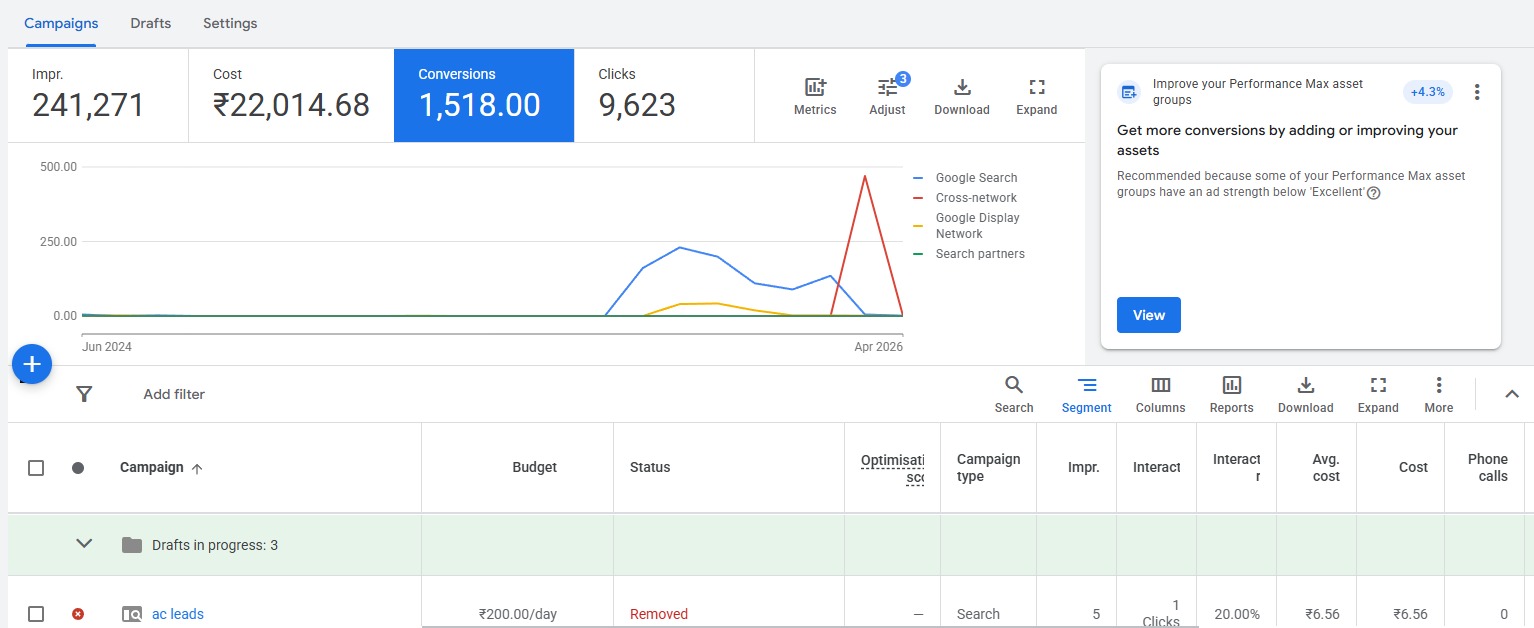Viewport: 1534px width, 628px height.
Task: Switch to the Drafts tab
Action: (x=150, y=23)
